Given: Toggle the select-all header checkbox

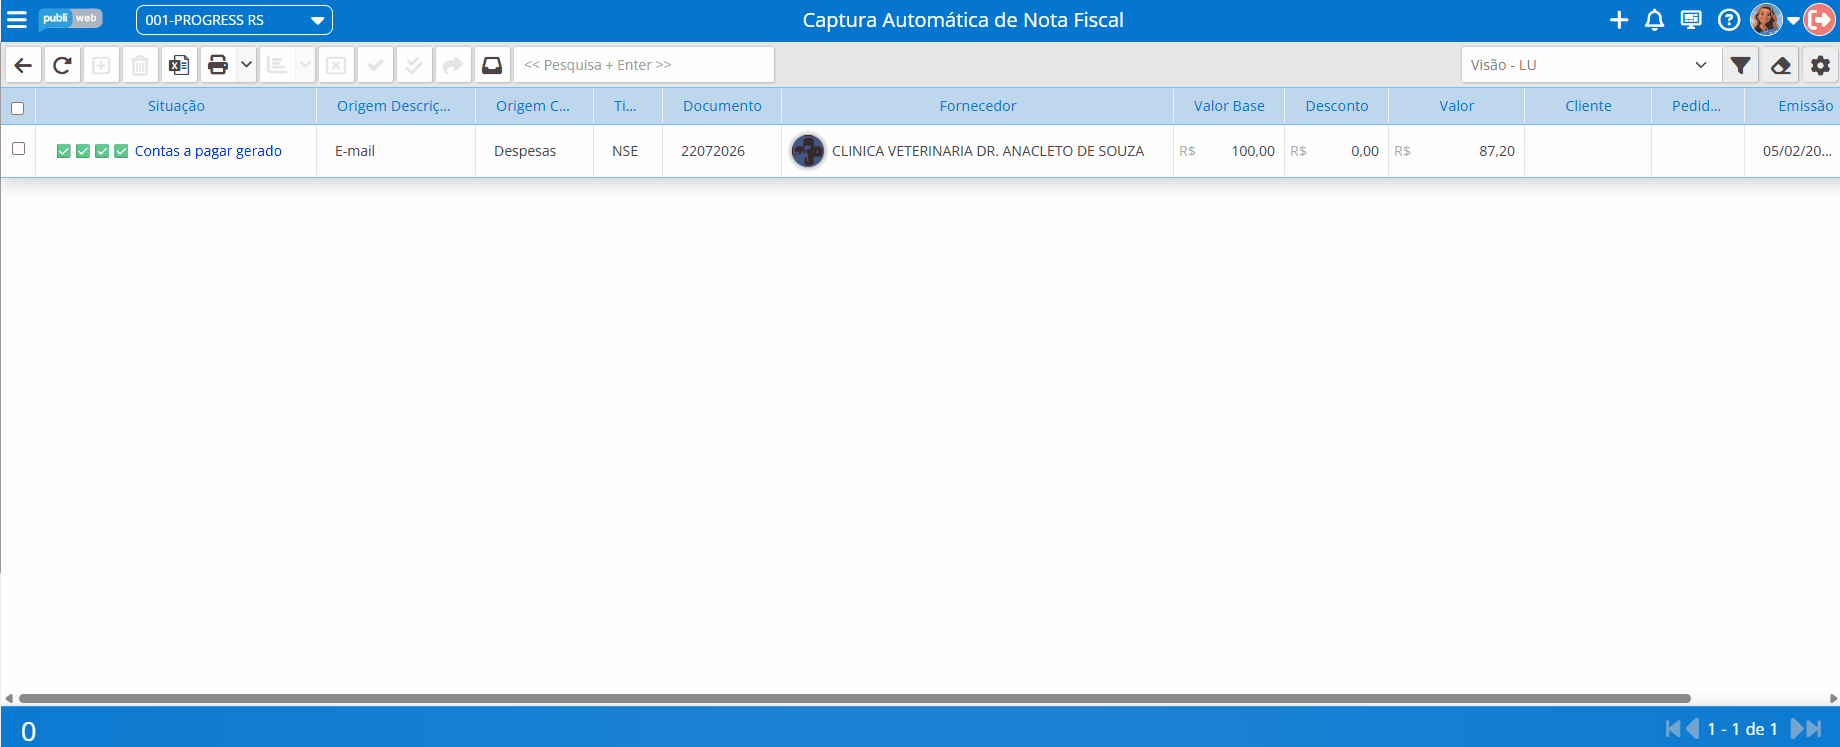Looking at the screenshot, I should pyautogui.click(x=18, y=108).
